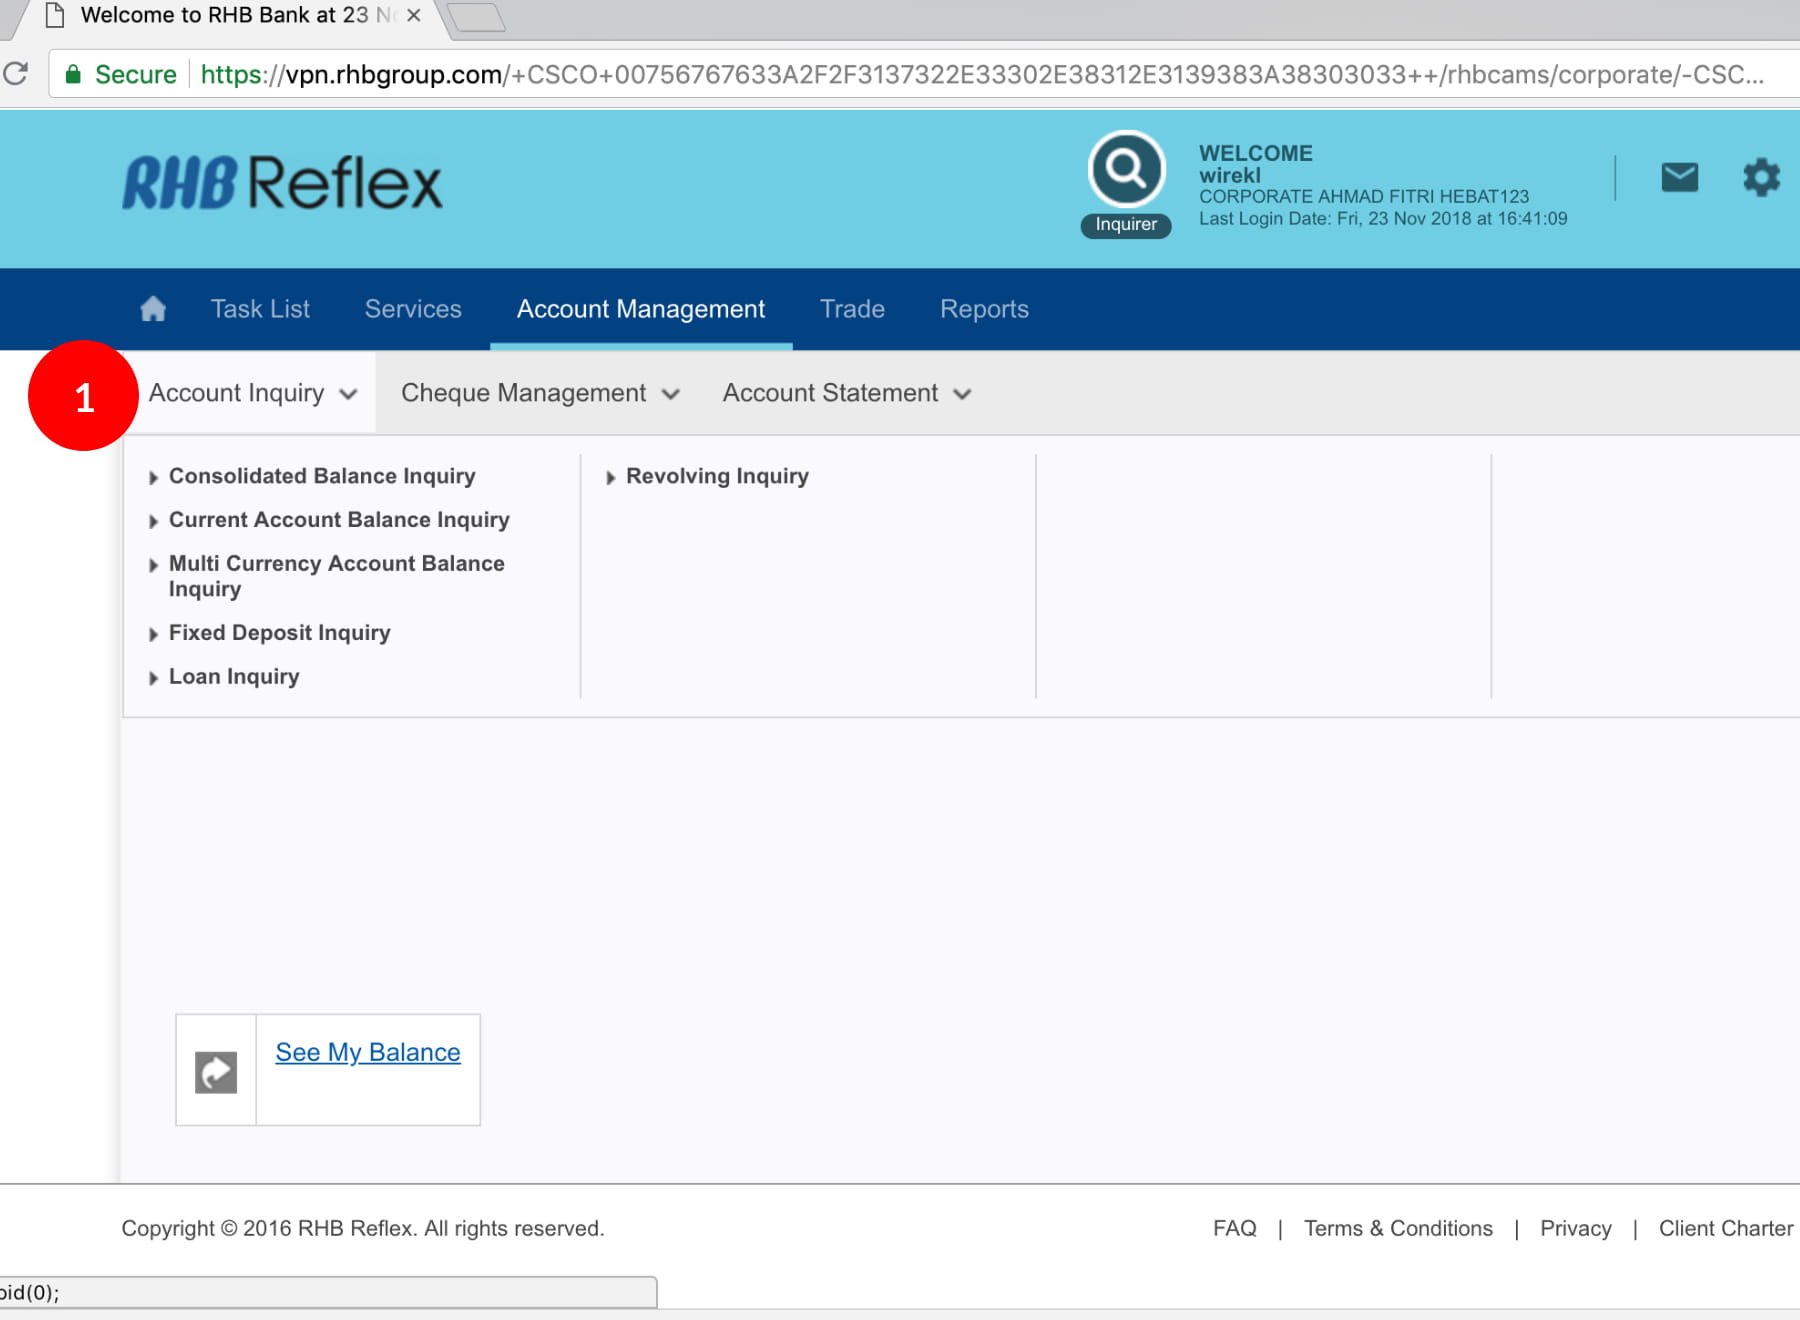Viewport: 1800px width, 1320px height.
Task: Choose Revolving Inquiry option
Action: click(717, 476)
